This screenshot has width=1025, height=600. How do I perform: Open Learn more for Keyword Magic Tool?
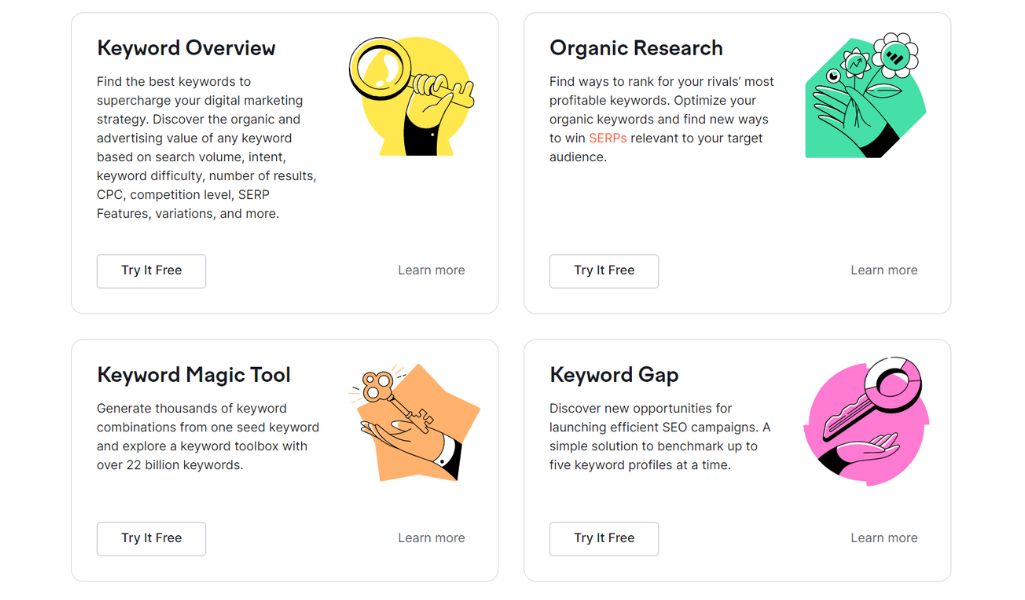tap(431, 538)
